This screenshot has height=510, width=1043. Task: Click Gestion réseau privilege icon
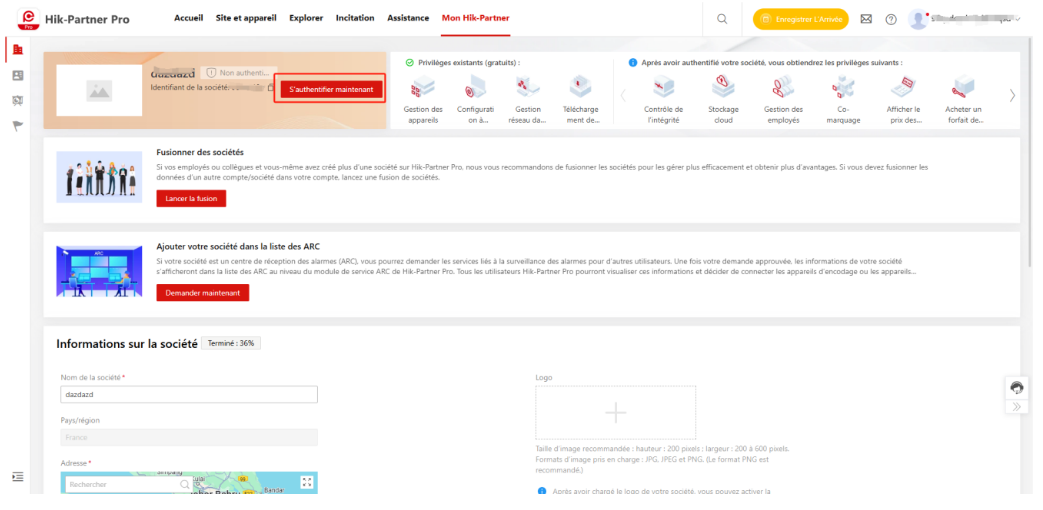click(x=528, y=86)
